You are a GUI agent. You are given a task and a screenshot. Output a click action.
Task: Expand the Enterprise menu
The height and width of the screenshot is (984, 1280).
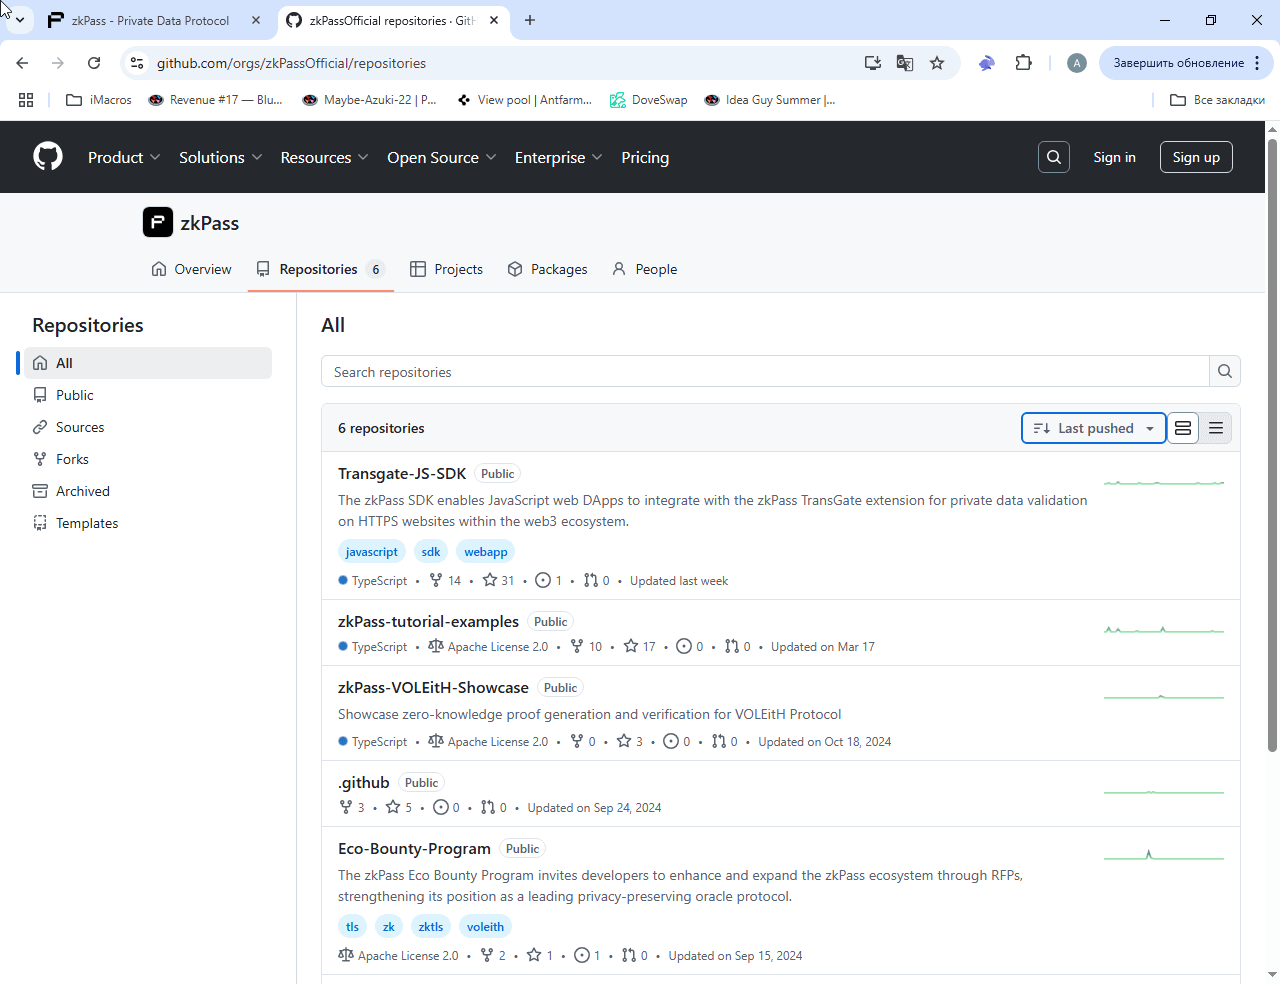(x=558, y=157)
